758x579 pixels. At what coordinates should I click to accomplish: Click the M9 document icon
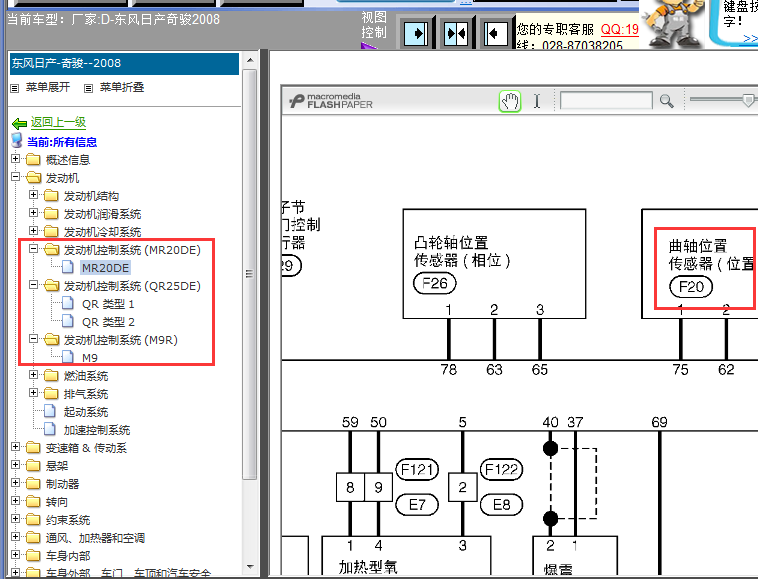pyautogui.click(x=68, y=357)
